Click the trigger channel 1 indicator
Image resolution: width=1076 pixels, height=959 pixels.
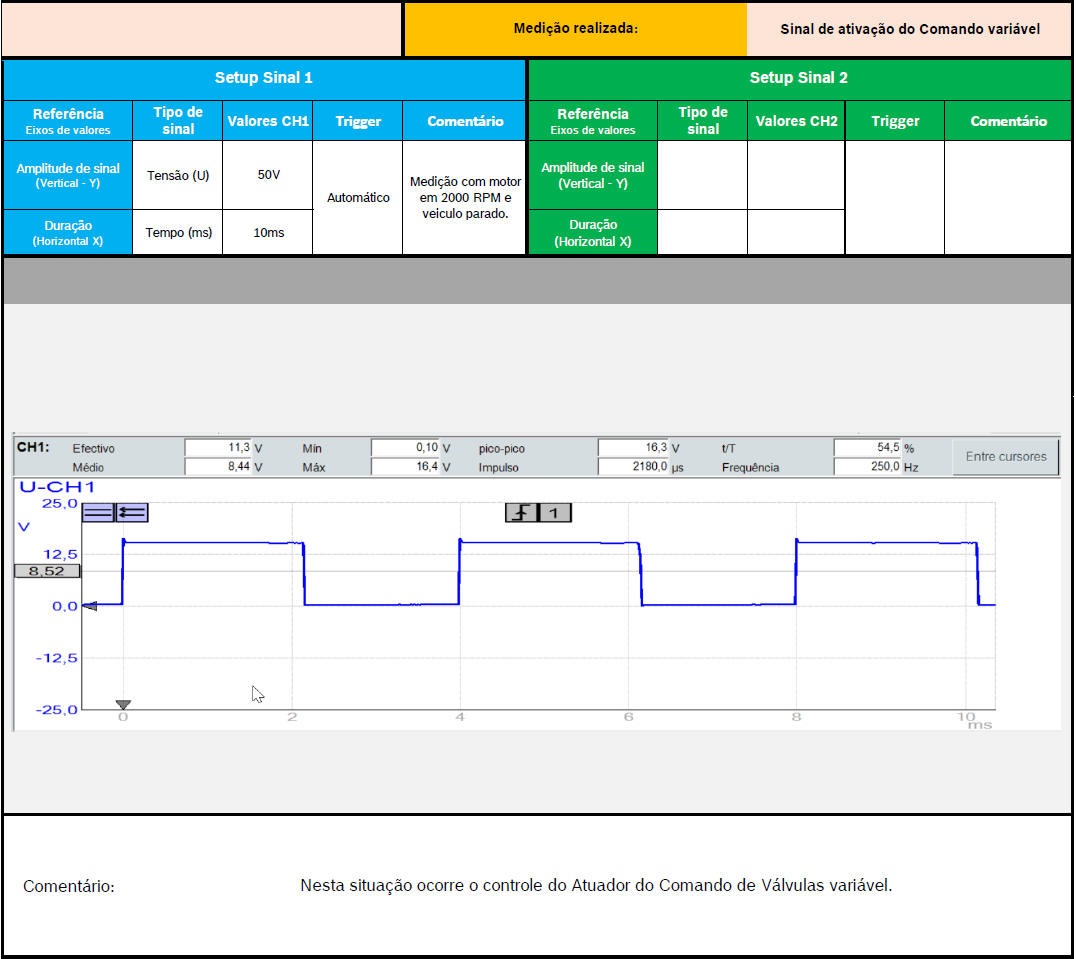tap(555, 513)
